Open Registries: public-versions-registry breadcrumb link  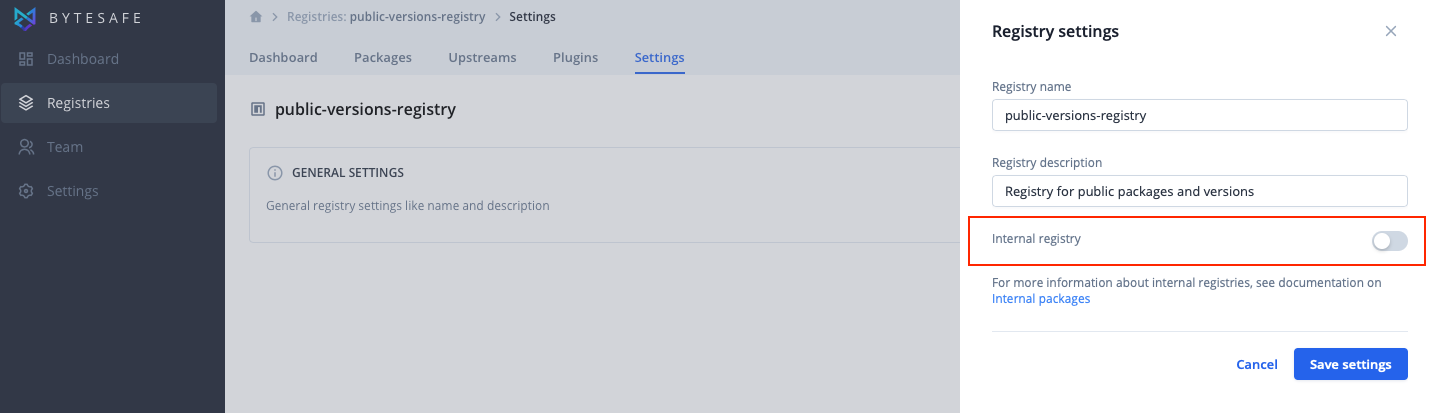click(386, 17)
